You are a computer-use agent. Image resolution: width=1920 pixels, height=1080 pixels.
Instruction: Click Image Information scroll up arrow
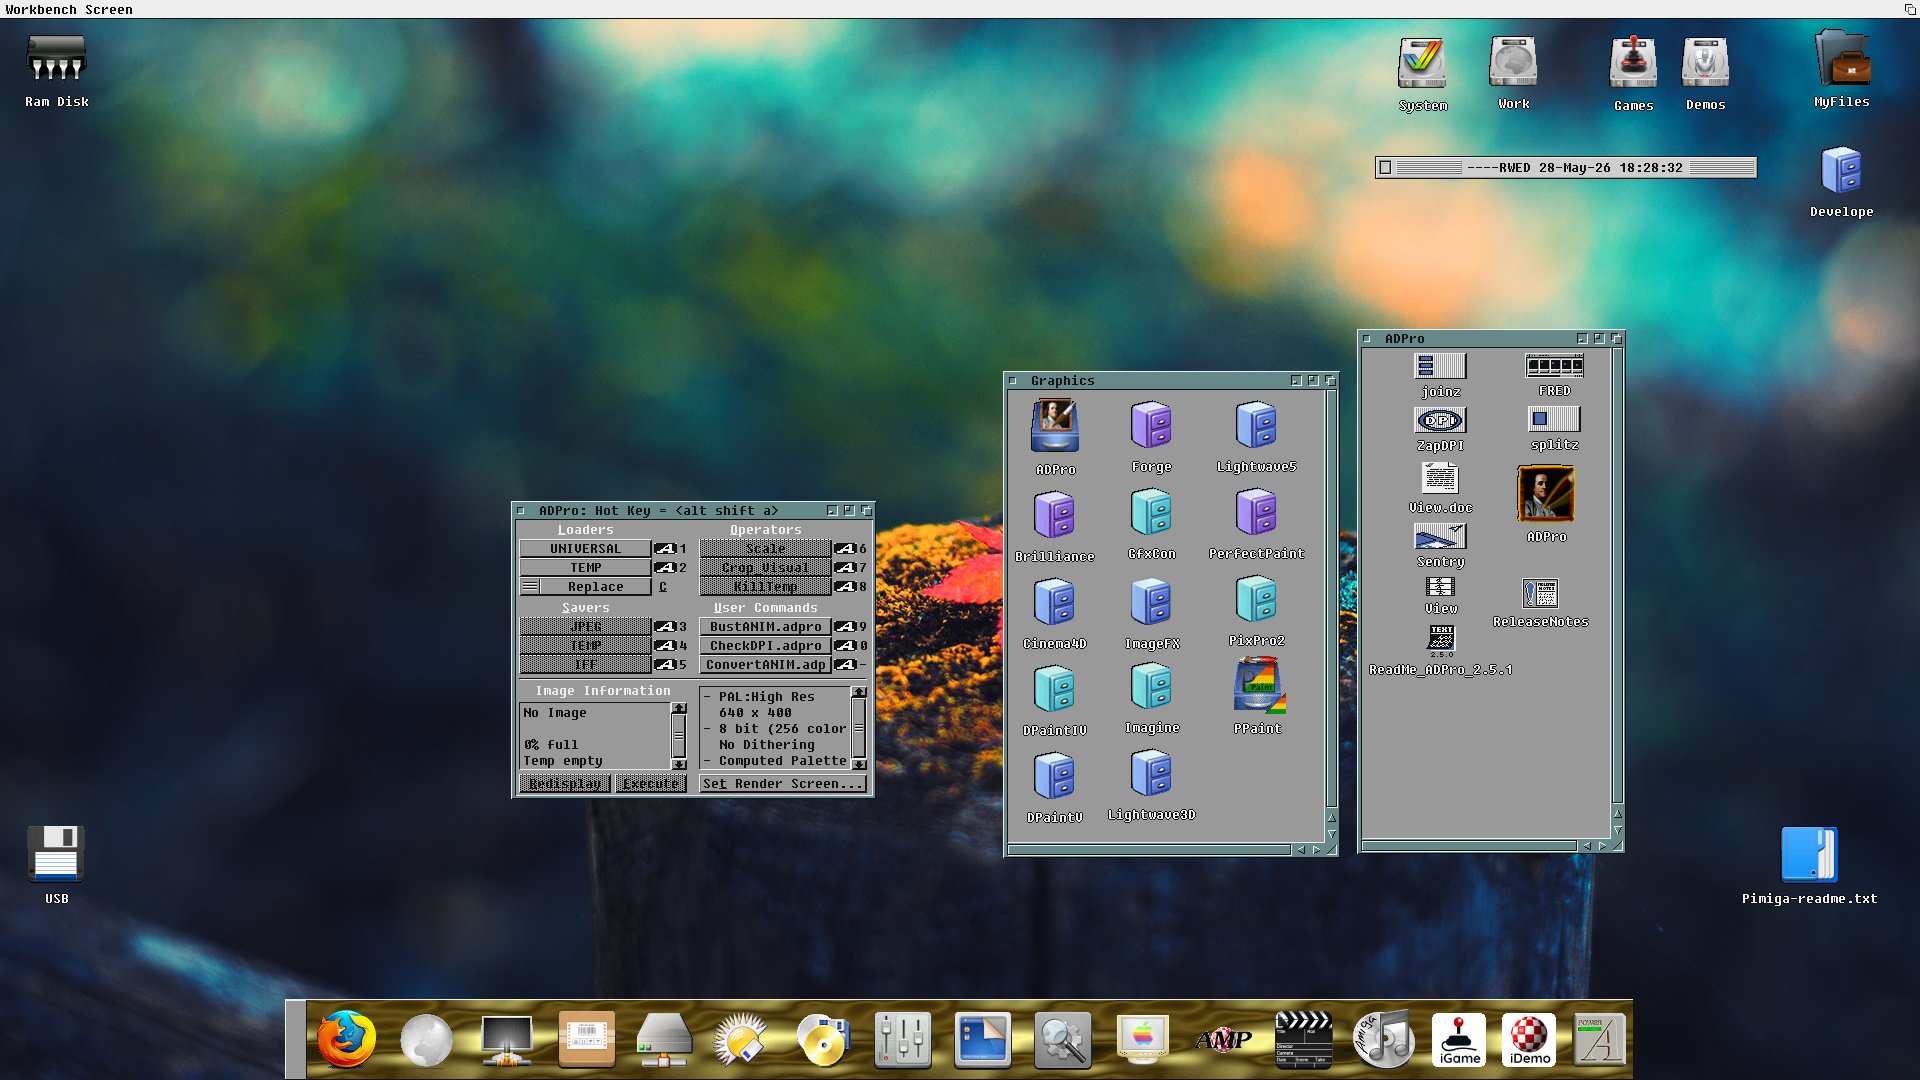tap(679, 708)
